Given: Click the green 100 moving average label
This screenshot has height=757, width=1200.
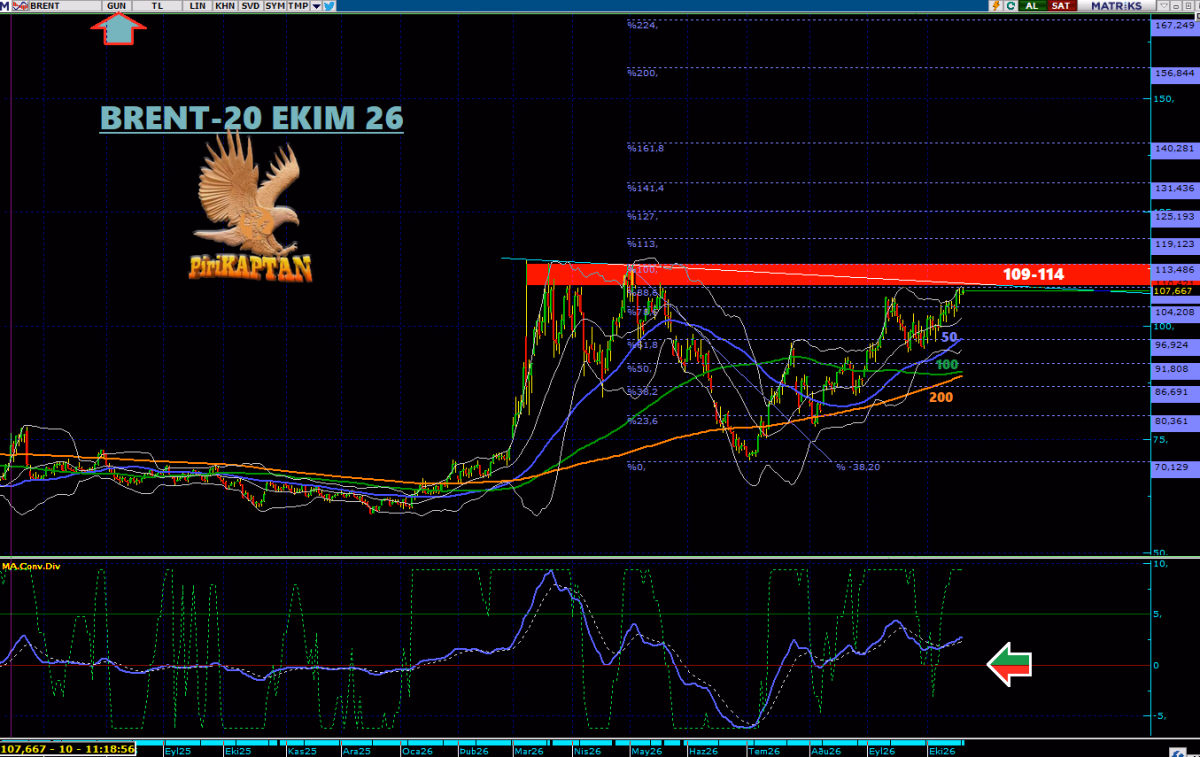Looking at the screenshot, I should (947, 365).
